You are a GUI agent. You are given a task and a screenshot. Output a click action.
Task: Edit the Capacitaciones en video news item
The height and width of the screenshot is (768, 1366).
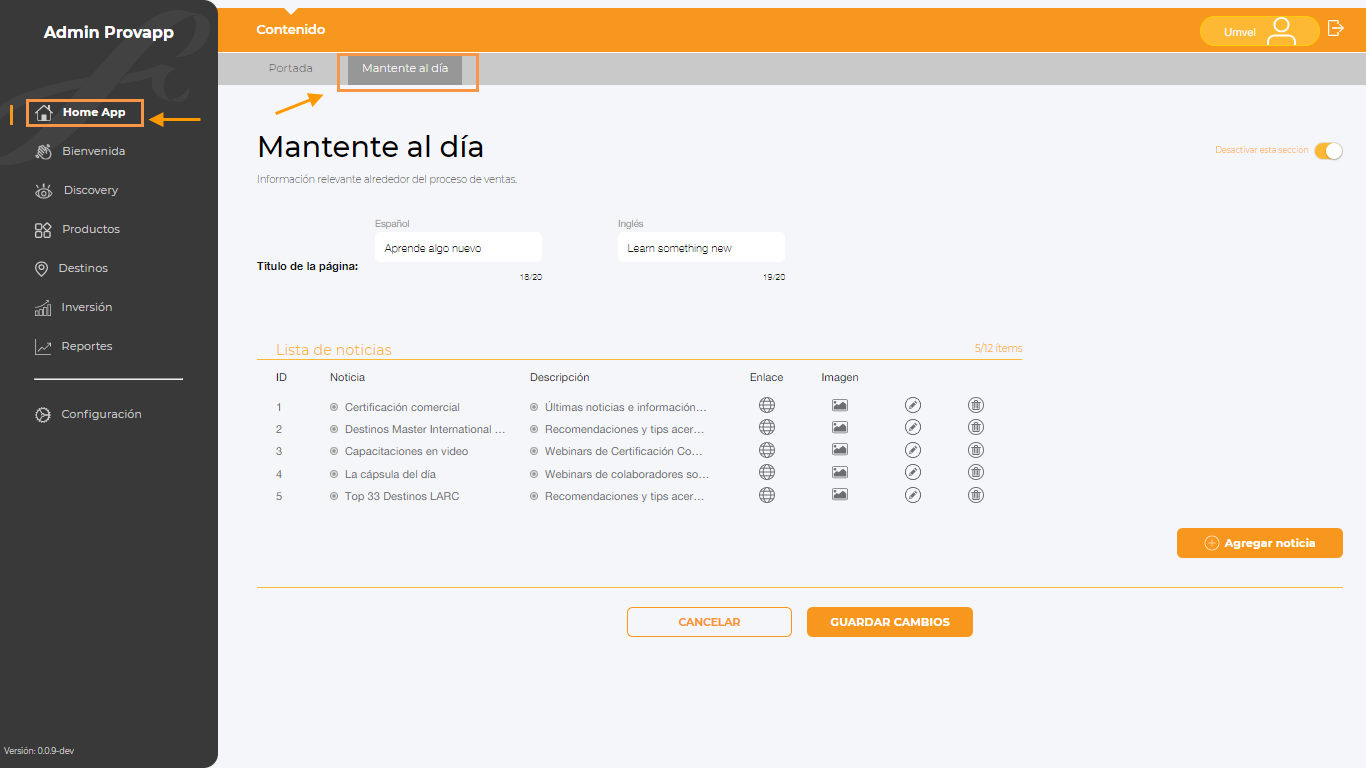click(912, 450)
